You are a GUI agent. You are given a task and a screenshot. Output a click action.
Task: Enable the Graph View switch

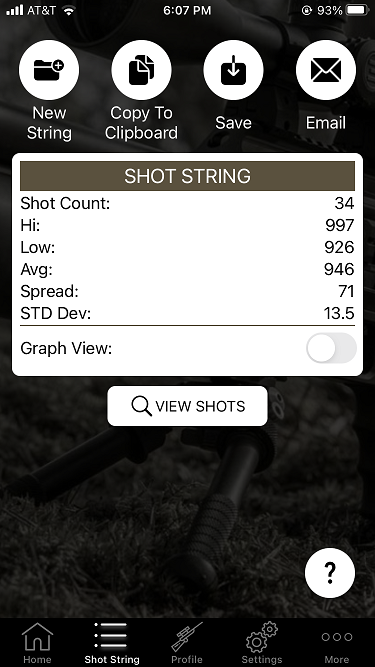[331, 348]
